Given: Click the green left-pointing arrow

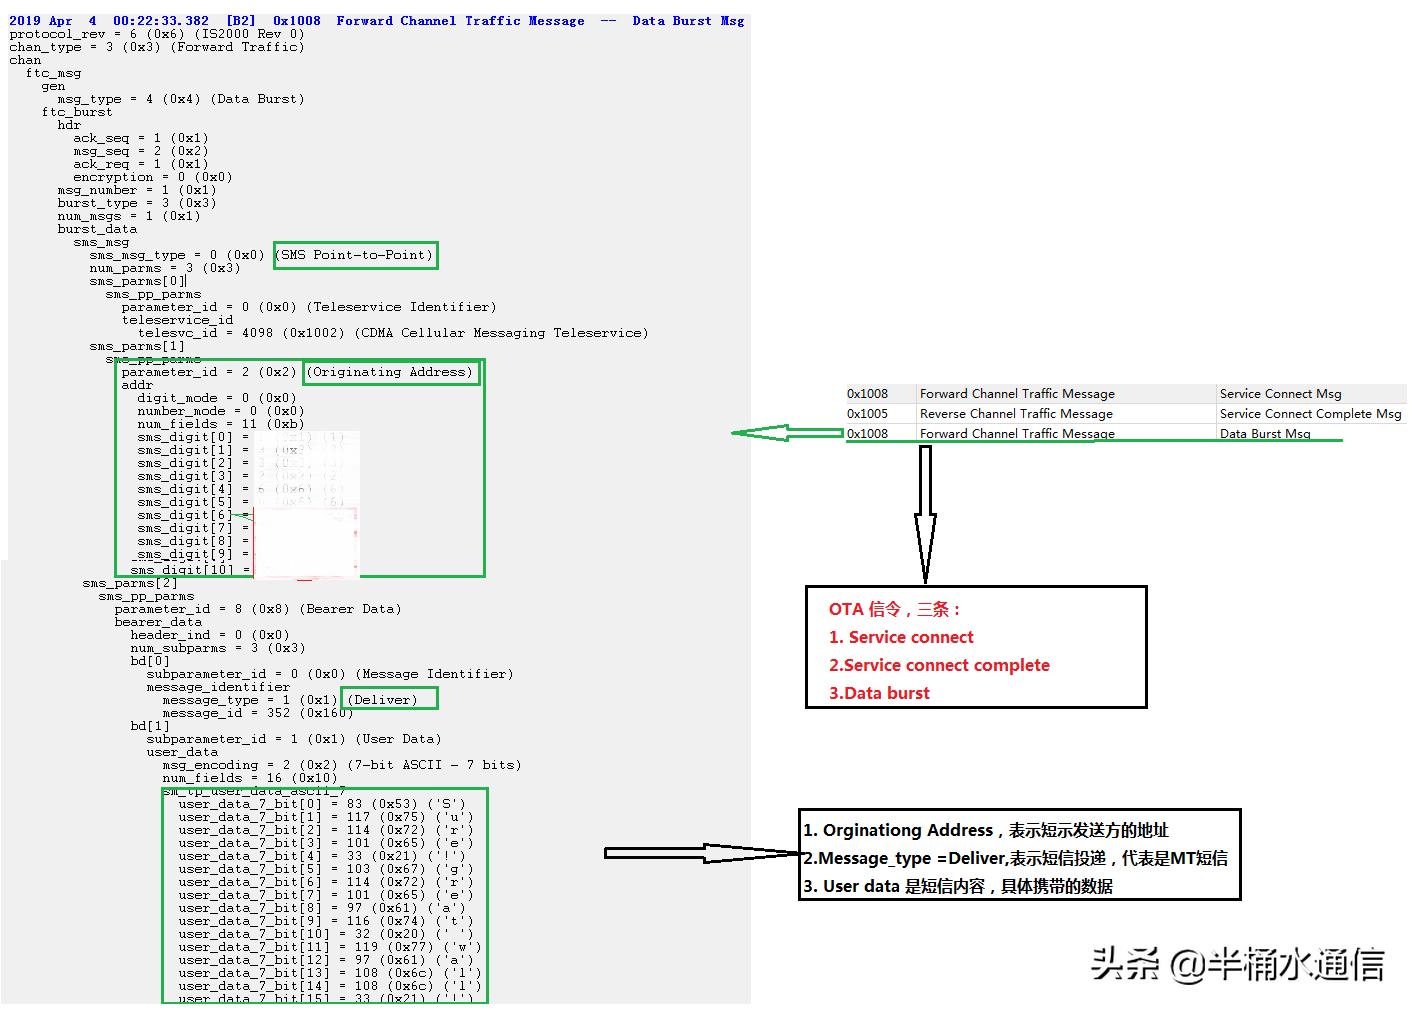Looking at the screenshot, I should tap(787, 433).
